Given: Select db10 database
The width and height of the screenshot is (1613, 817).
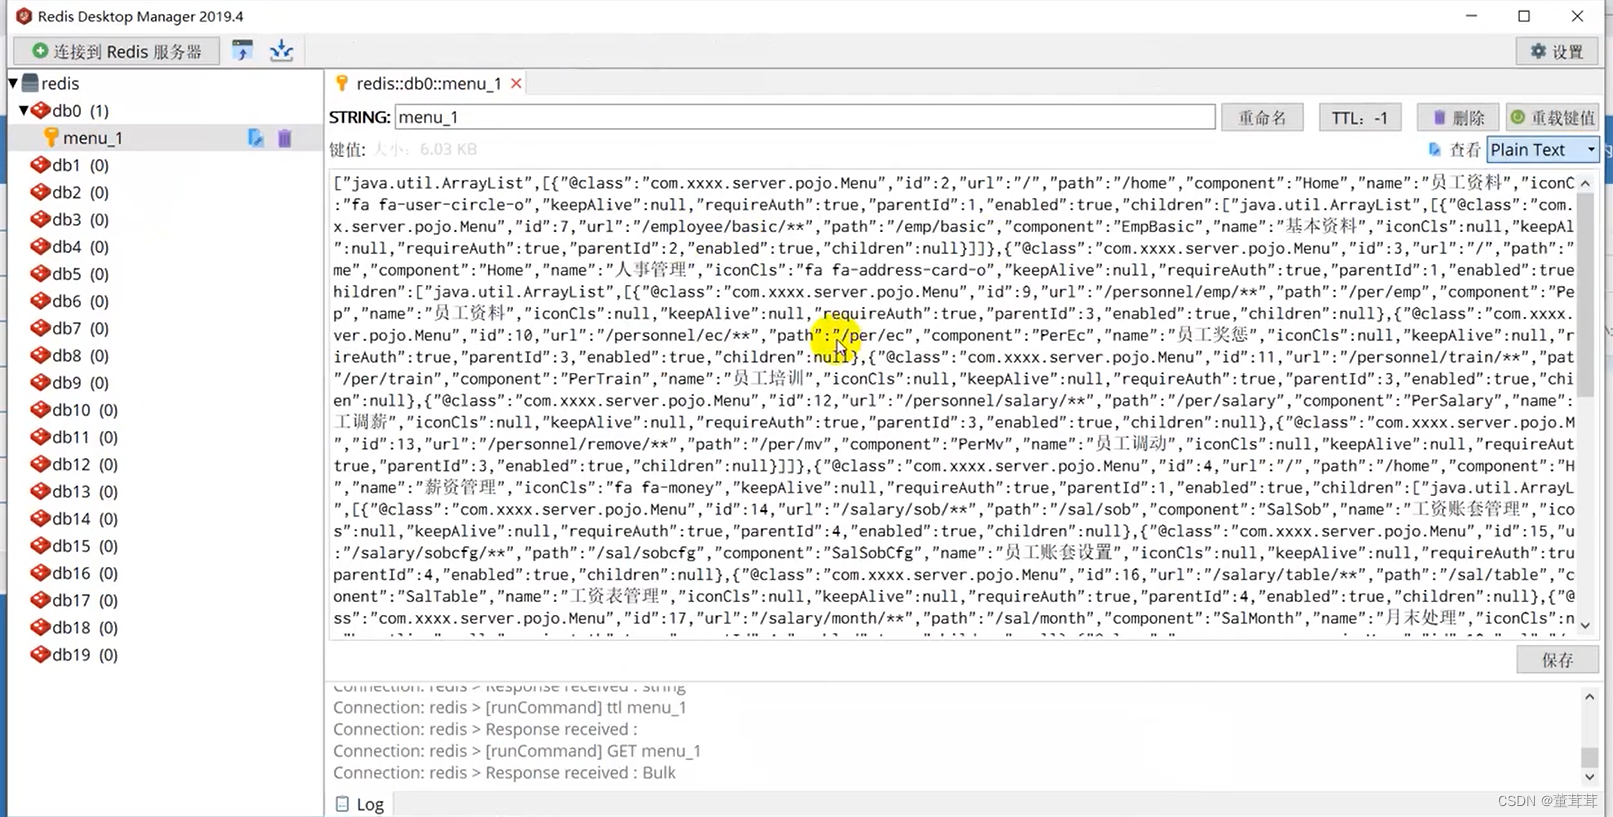Looking at the screenshot, I should coord(85,410).
